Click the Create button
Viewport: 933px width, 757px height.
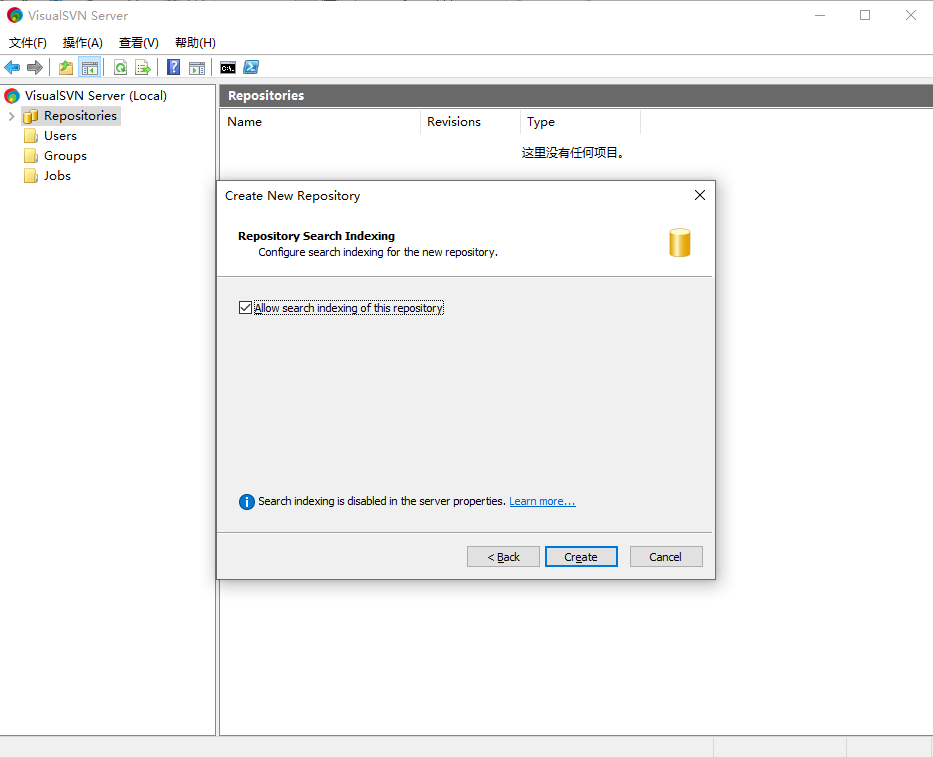coord(581,557)
